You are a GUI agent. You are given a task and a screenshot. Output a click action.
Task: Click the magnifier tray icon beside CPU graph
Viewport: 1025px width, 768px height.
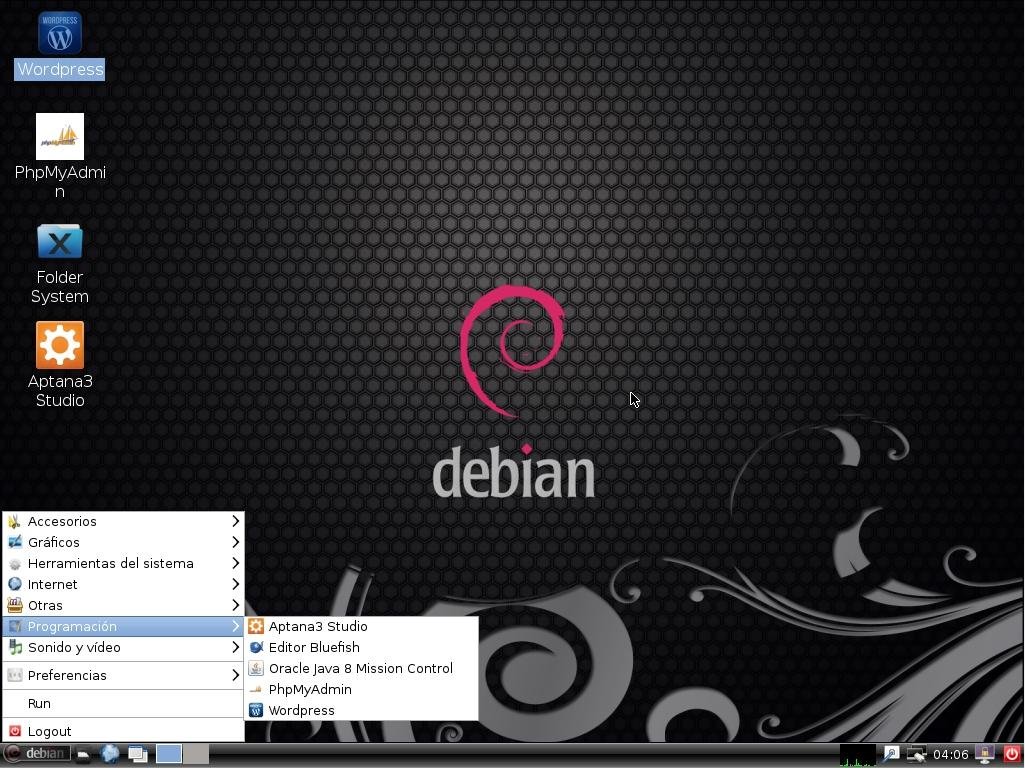tap(891, 754)
